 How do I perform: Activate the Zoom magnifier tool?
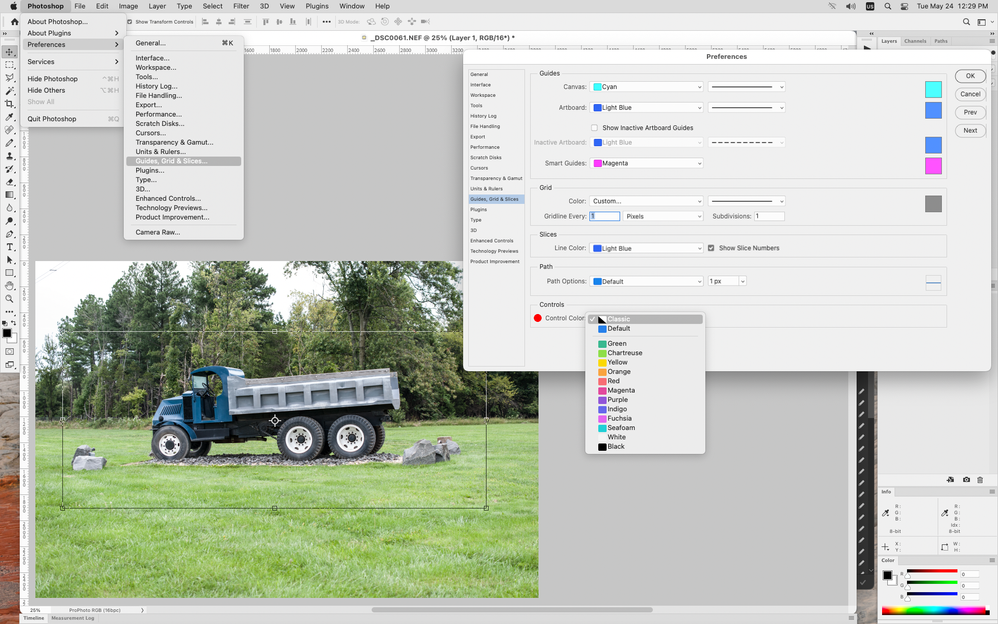(x=10, y=299)
